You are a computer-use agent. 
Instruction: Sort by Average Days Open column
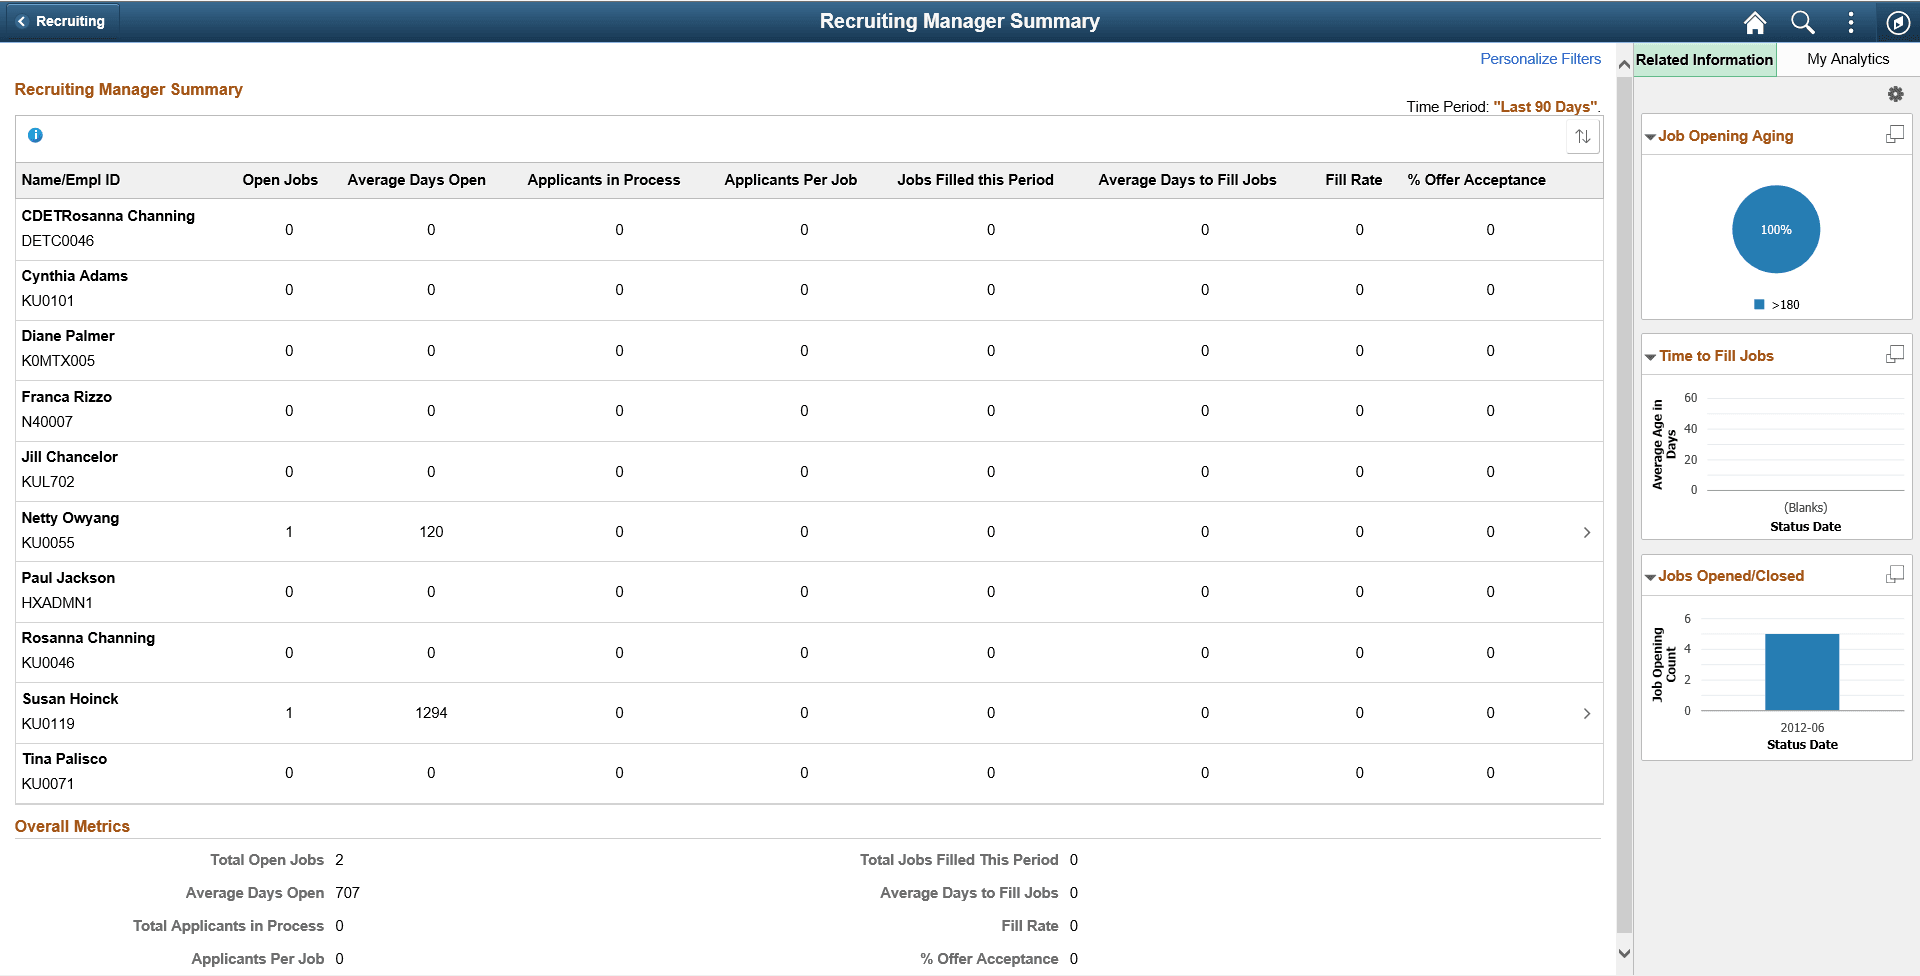[416, 180]
